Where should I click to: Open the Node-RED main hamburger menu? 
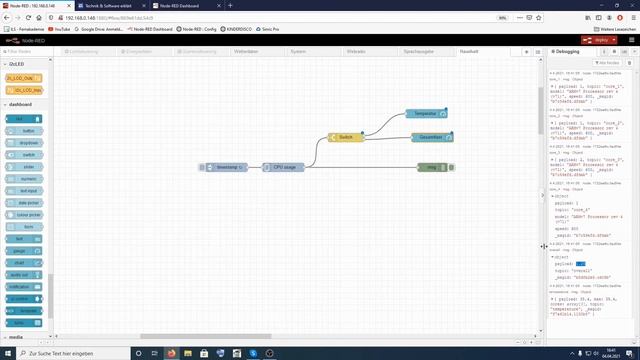631,40
